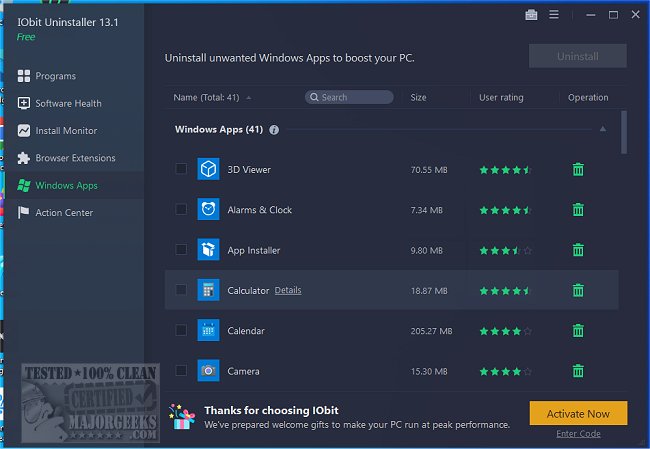Click the "Calendar" app name
Image resolution: width=650 pixels, height=449 pixels.
coord(246,331)
